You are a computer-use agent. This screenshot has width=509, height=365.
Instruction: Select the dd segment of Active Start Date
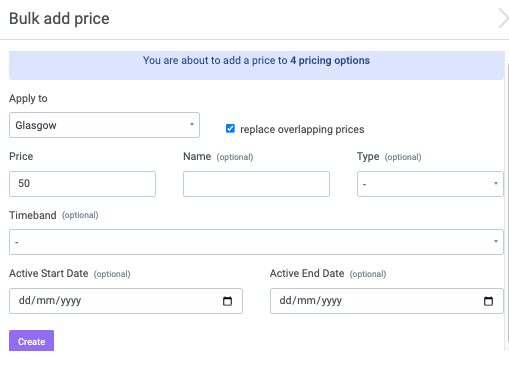(25, 301)
